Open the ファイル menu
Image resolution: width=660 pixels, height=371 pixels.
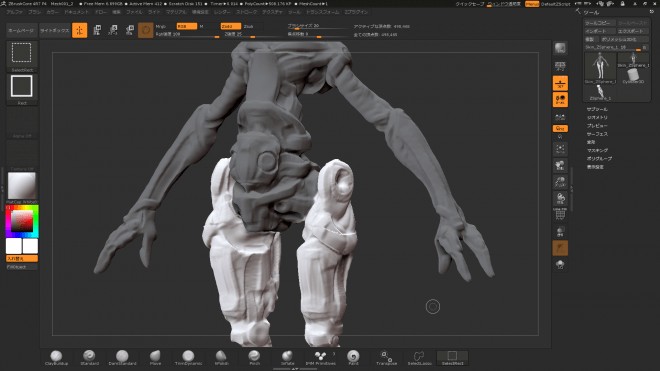tap(134, 12)
